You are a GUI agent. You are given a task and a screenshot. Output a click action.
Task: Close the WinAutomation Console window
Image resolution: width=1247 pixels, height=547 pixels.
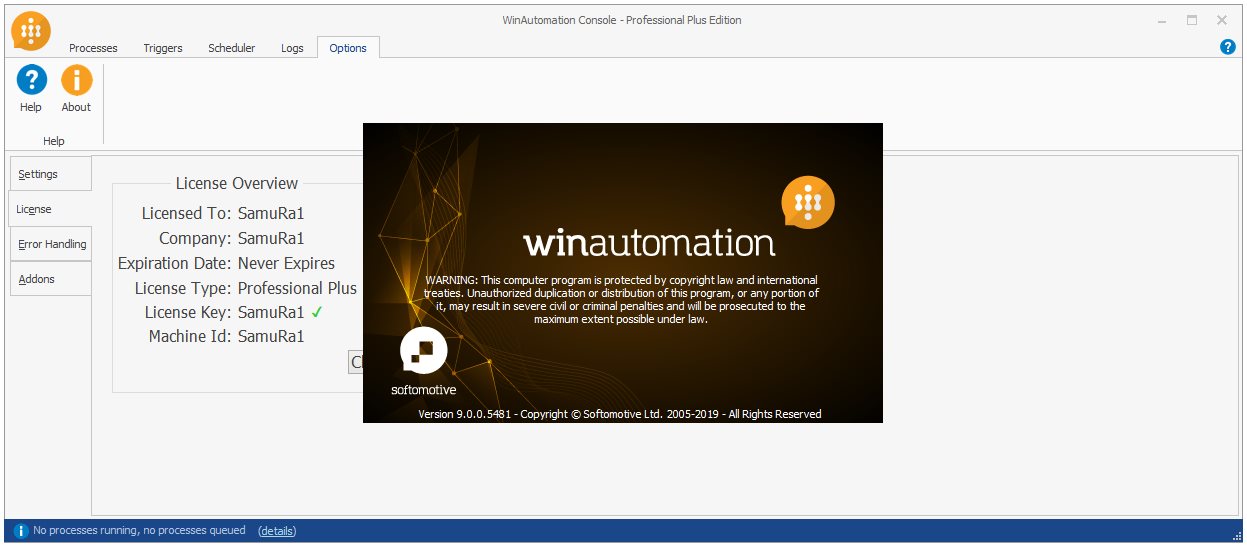point(1222,20)
